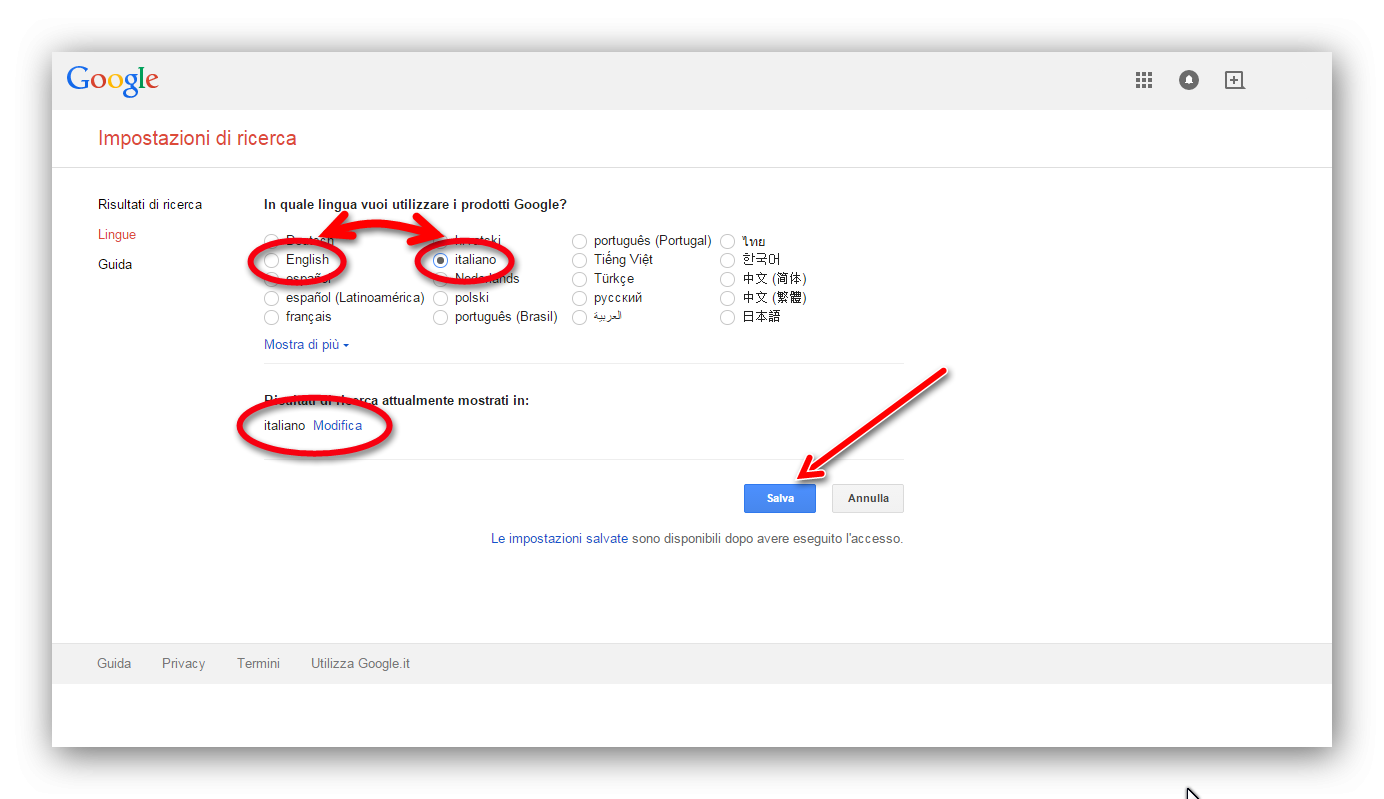
Task: Open the Le impostazioni salvate link
Action: 559,539
